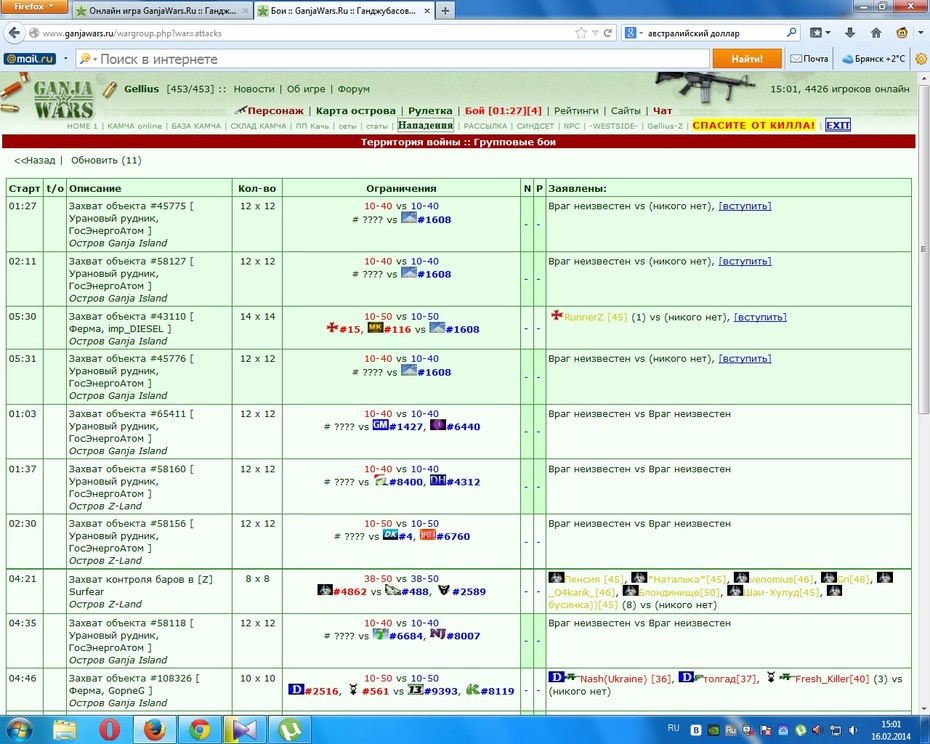Open Почта mail toolbar button
This screenshot has width=930, height=744.
(809, 59)
